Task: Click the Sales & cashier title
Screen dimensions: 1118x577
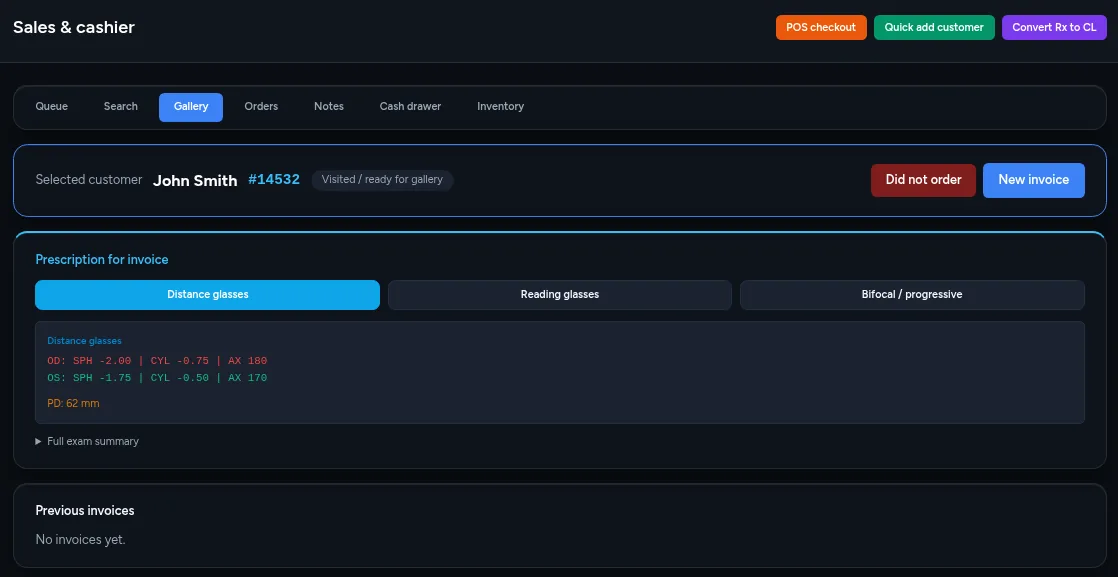Action: tap(74, 28)
